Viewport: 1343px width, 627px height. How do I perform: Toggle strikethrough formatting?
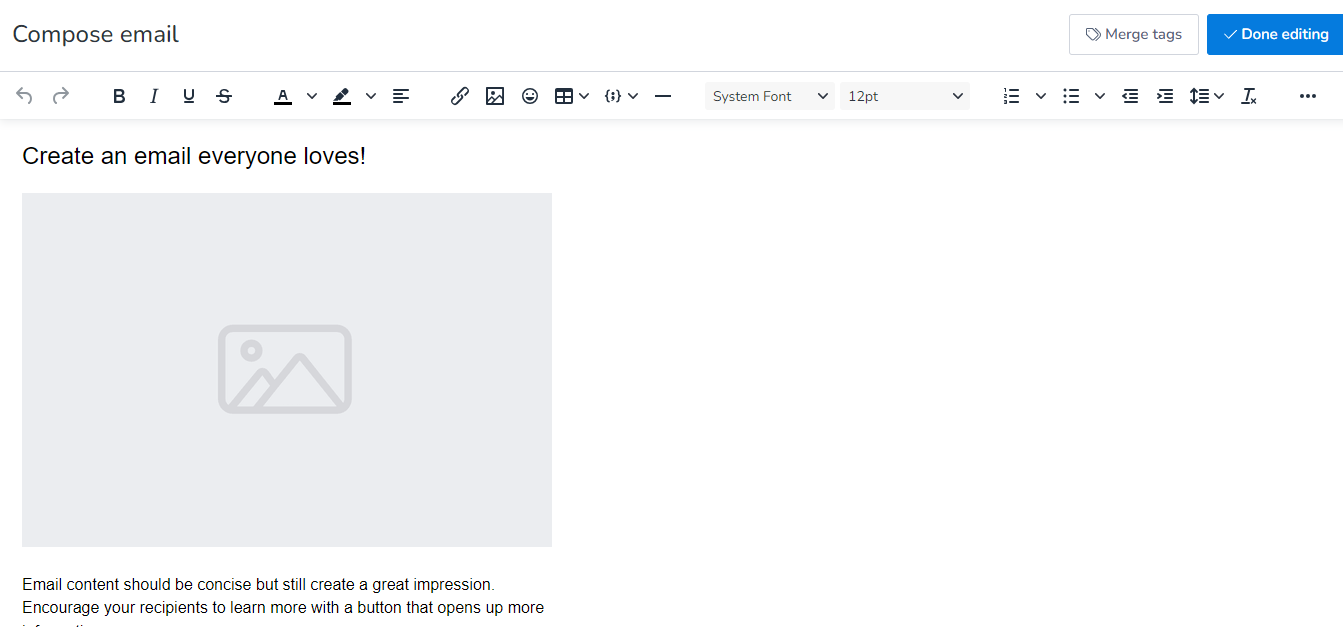224,95
